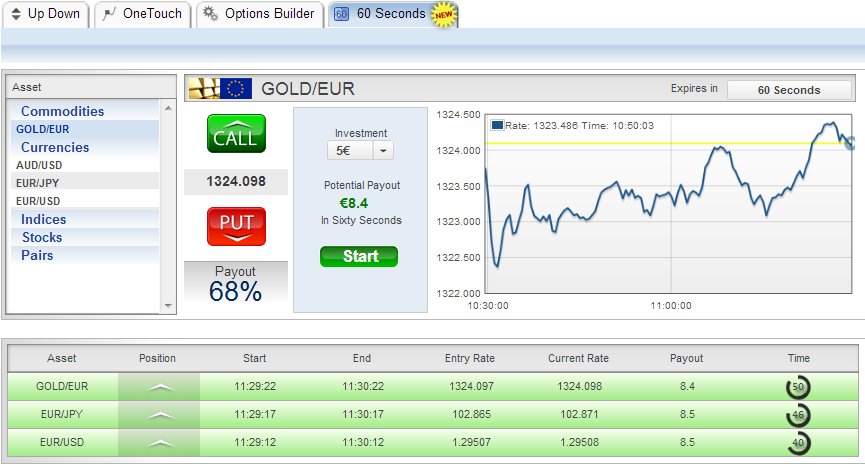Switch to the Up Down tab
Image resolution: width=865 pixels, height=464 pixels.
tap(45, 14)
